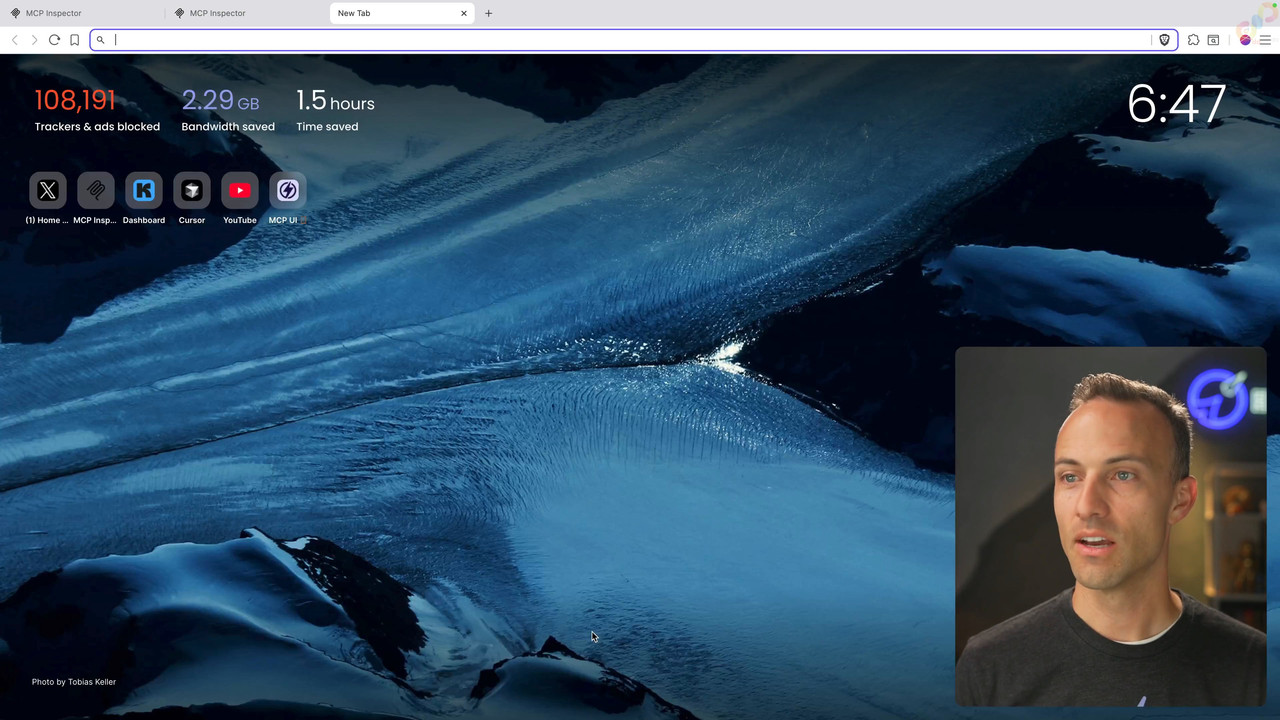Open the hamburger main menu

[1265, 40]
